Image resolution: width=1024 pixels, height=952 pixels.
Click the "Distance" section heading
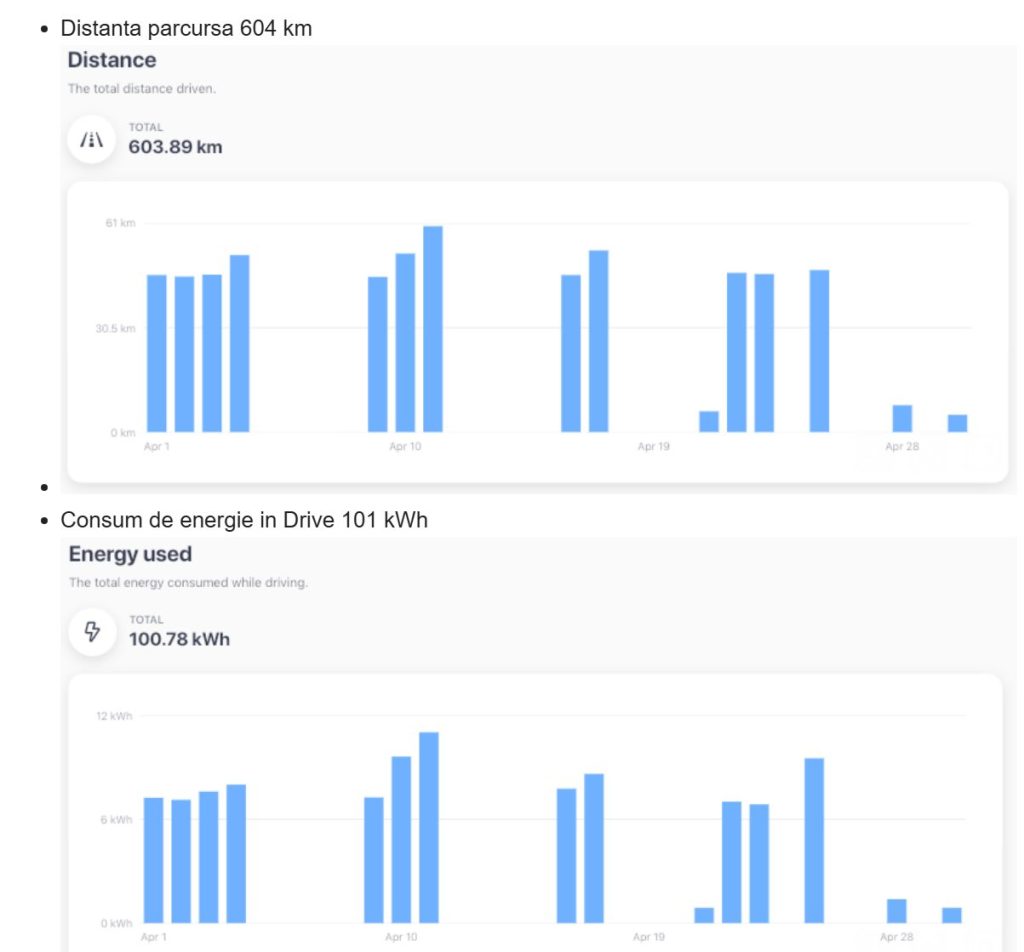112,60
